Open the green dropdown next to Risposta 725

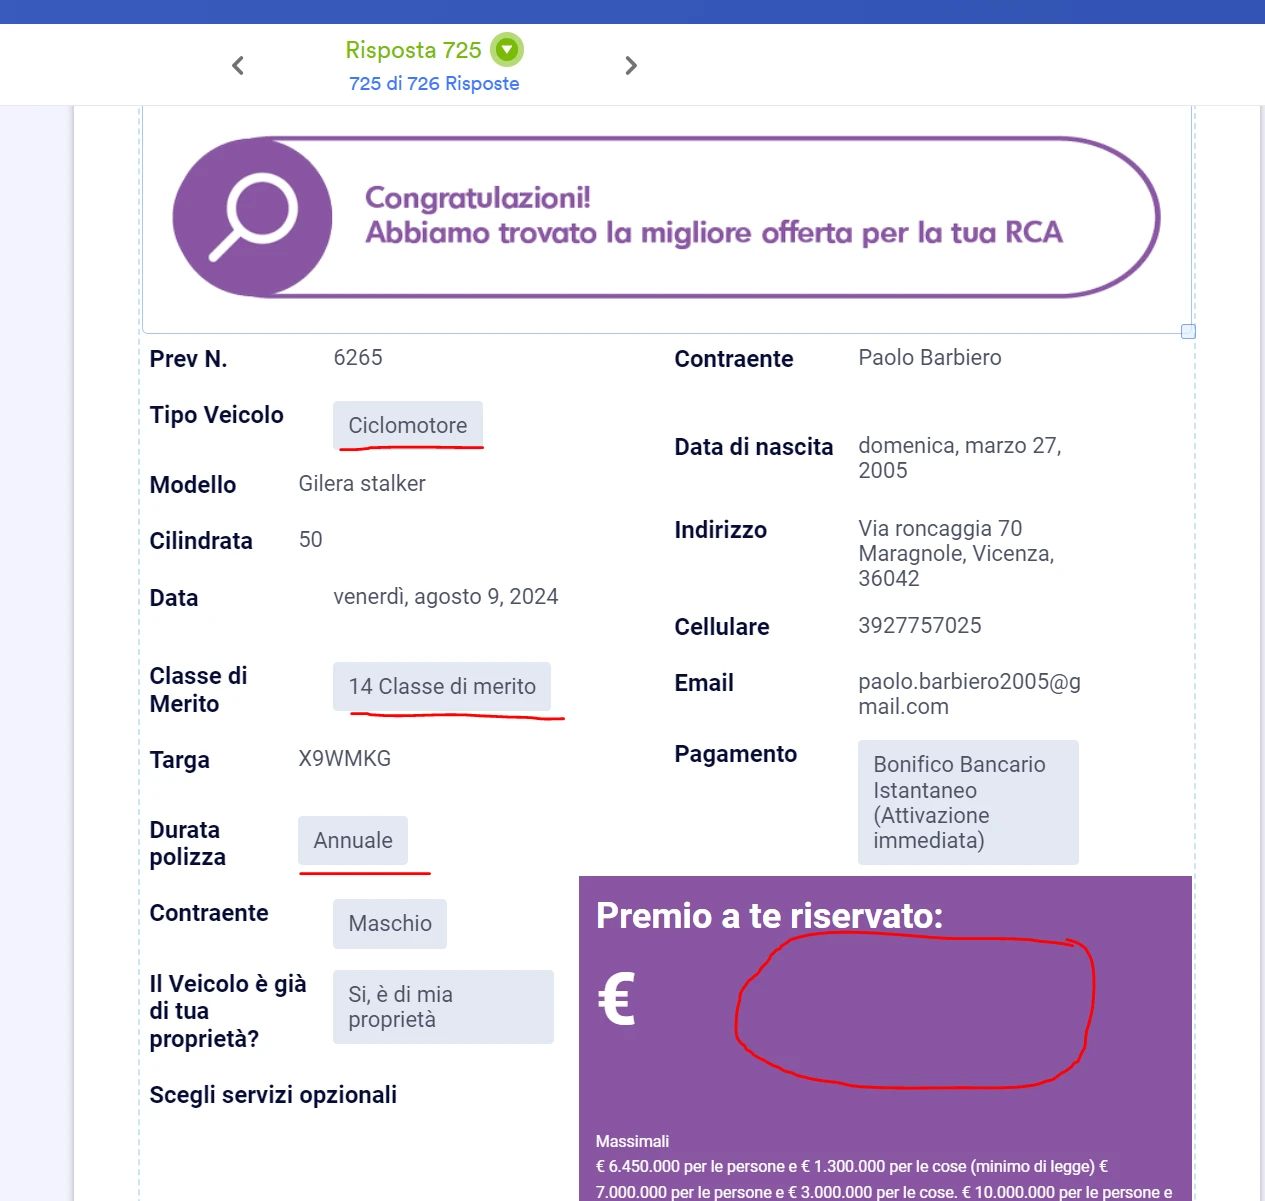507,49
